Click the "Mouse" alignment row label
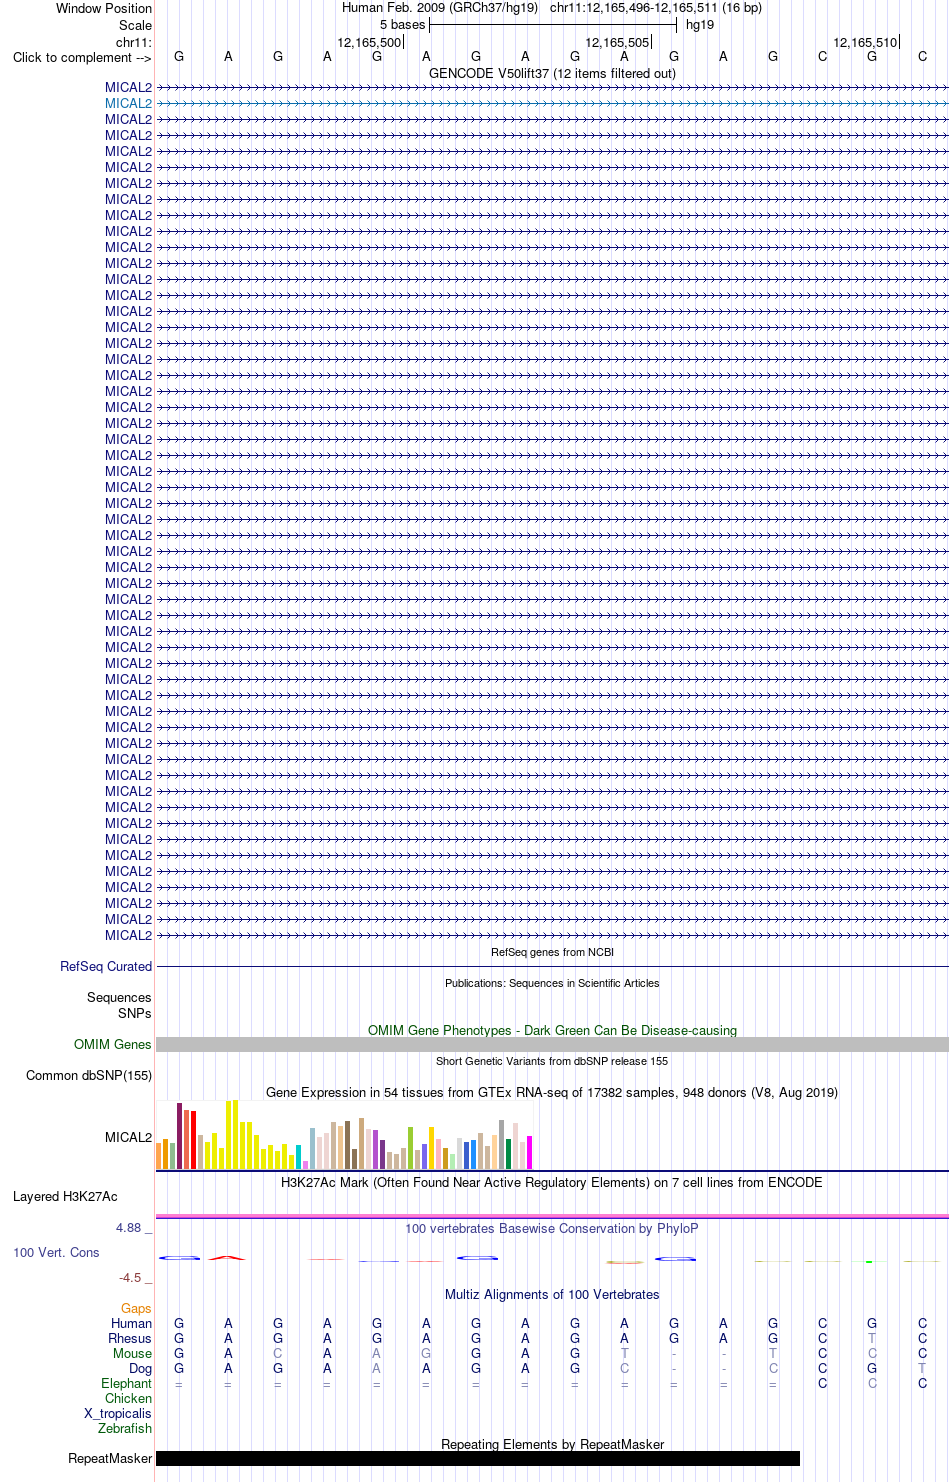950x1482 pixels. click(x=132, y=1353)
